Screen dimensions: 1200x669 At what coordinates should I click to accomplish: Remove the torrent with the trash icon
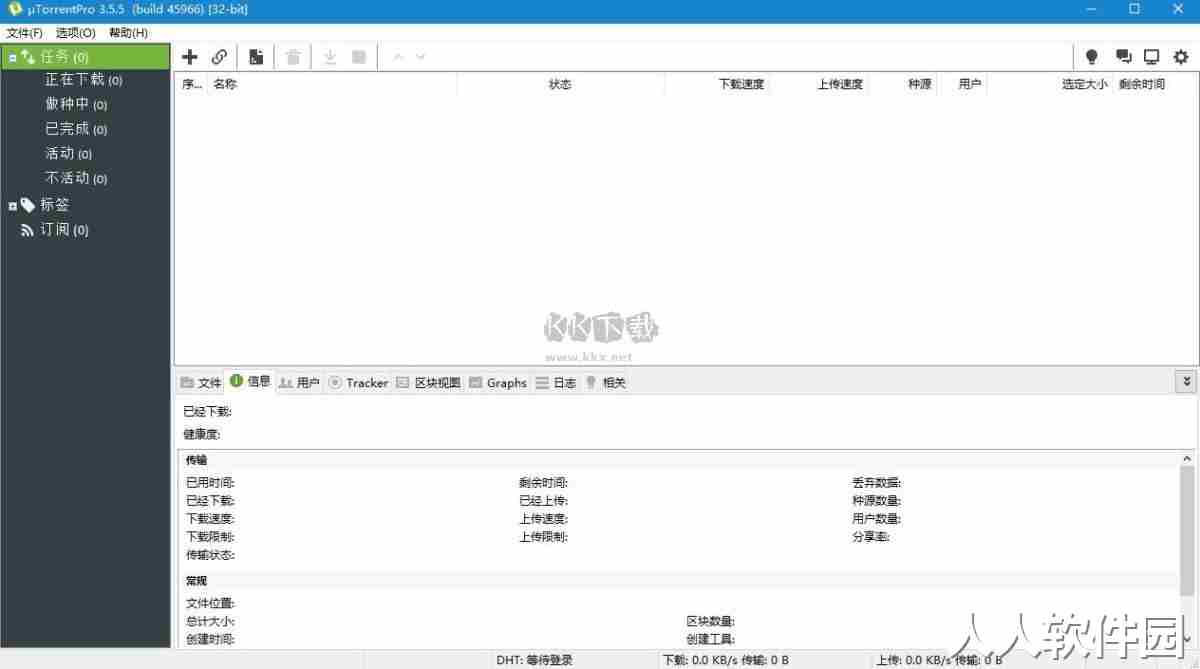pos(293,57)
